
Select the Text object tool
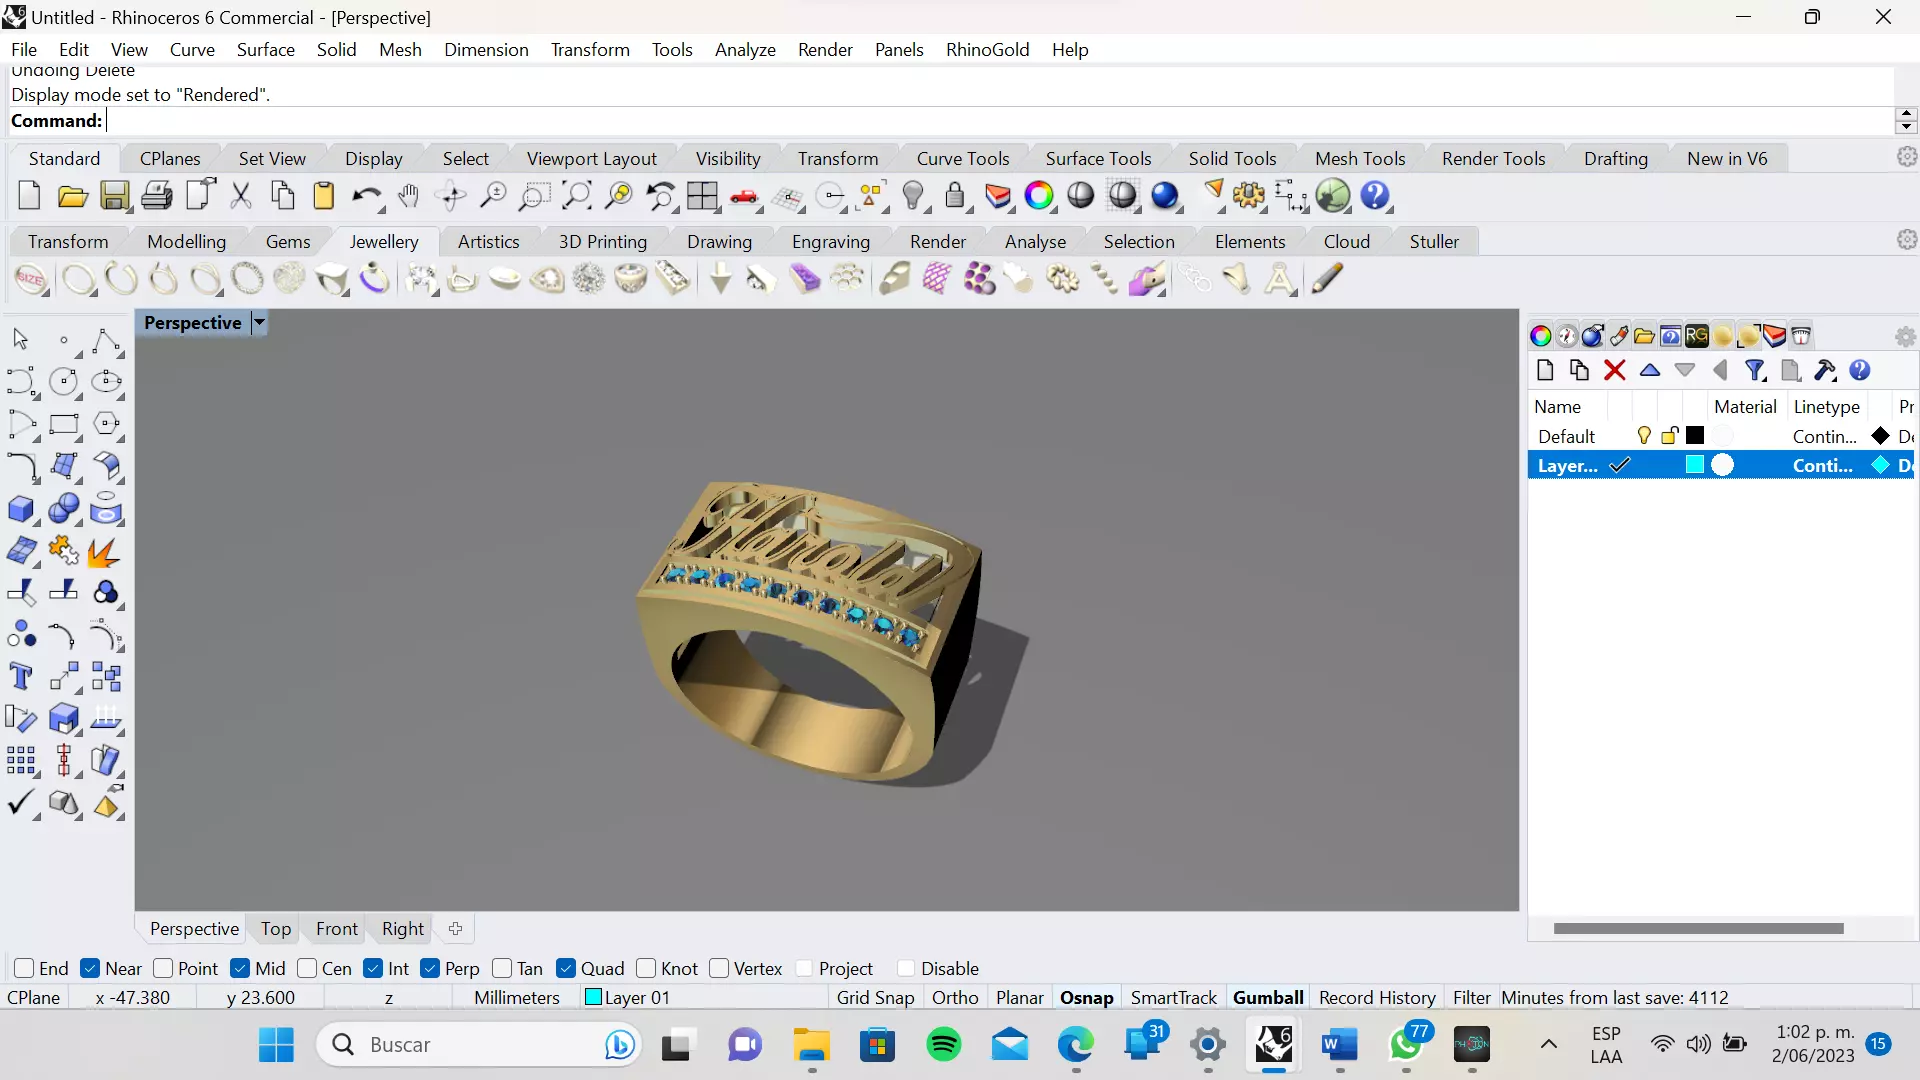(21, 677)
